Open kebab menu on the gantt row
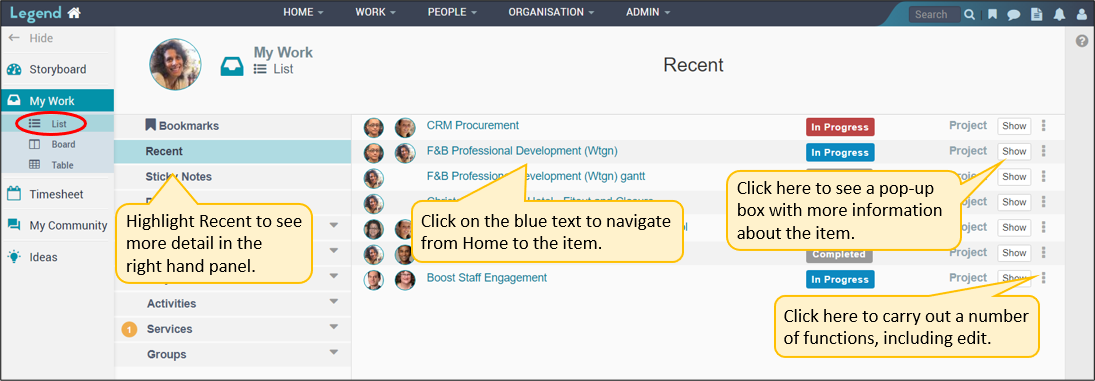Screen dimensions: 1095x381 point(1043,177)
